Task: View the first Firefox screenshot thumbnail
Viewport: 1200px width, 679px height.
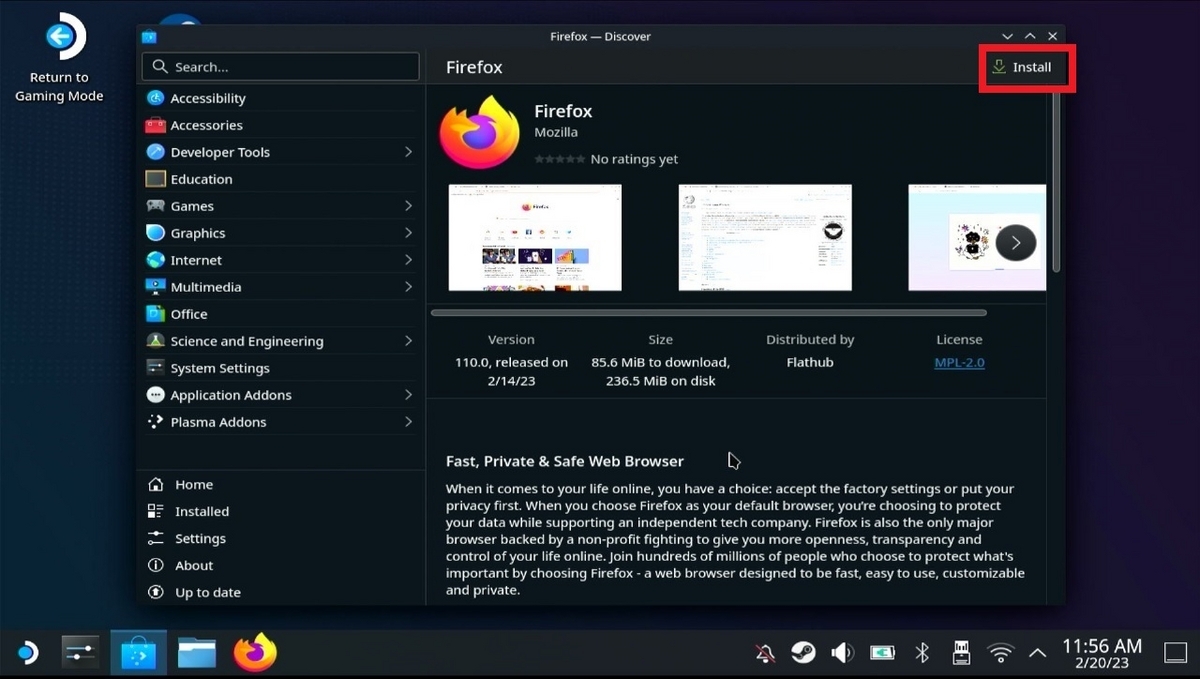Action: [535, 237]
